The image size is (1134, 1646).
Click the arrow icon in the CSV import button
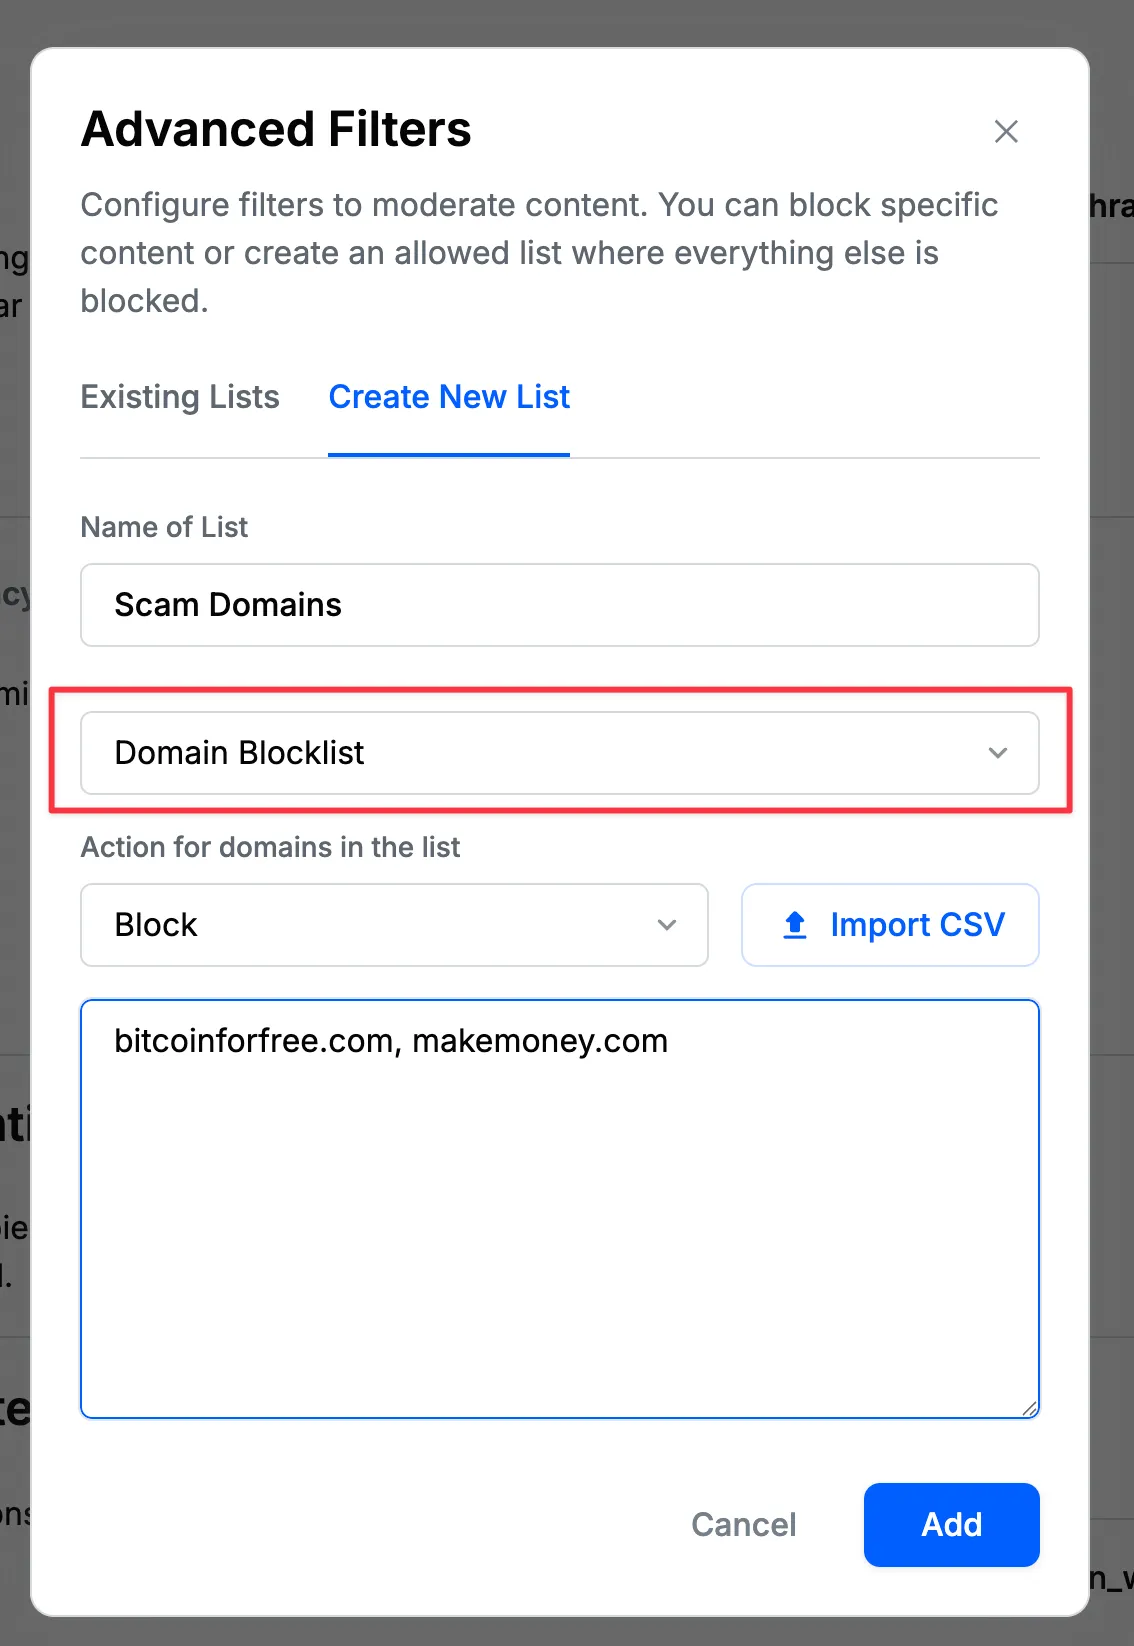(x=793, y=925)
